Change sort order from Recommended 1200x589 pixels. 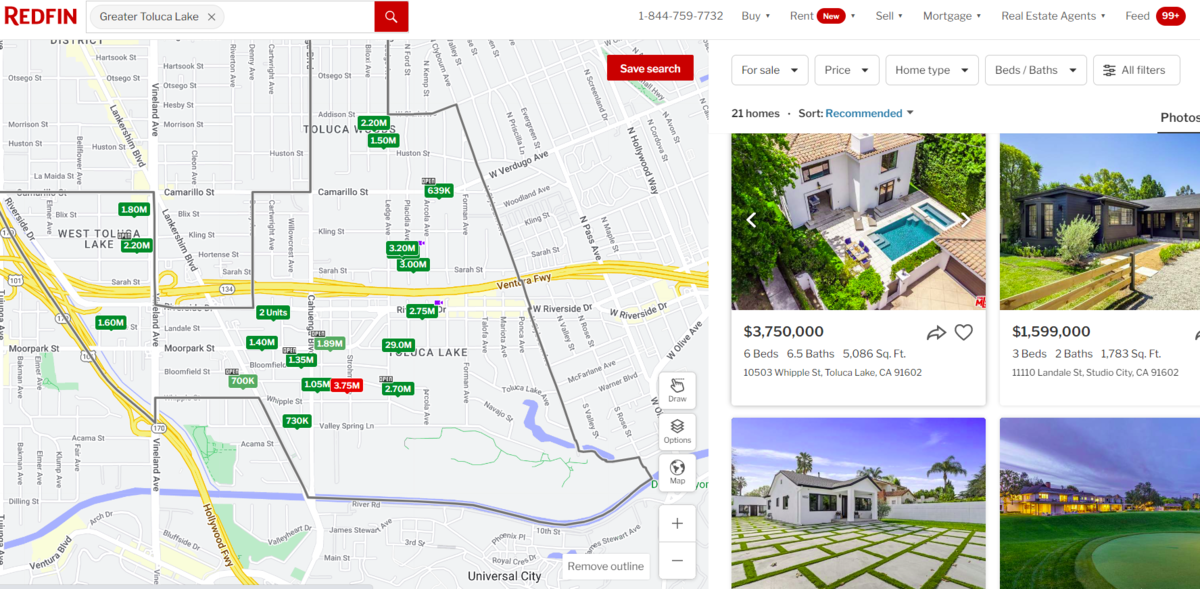pos(869,114)
